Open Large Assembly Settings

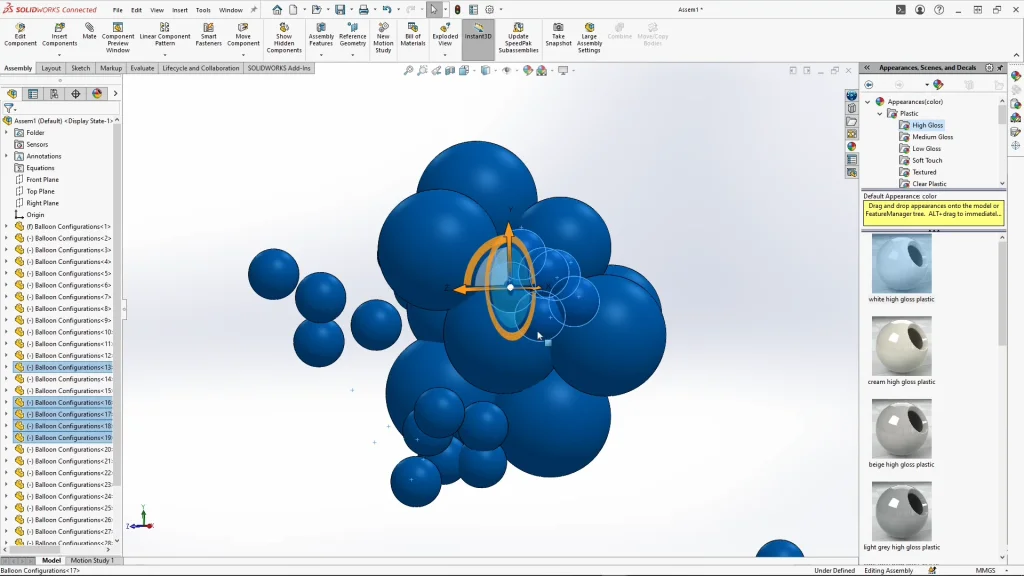589,38
